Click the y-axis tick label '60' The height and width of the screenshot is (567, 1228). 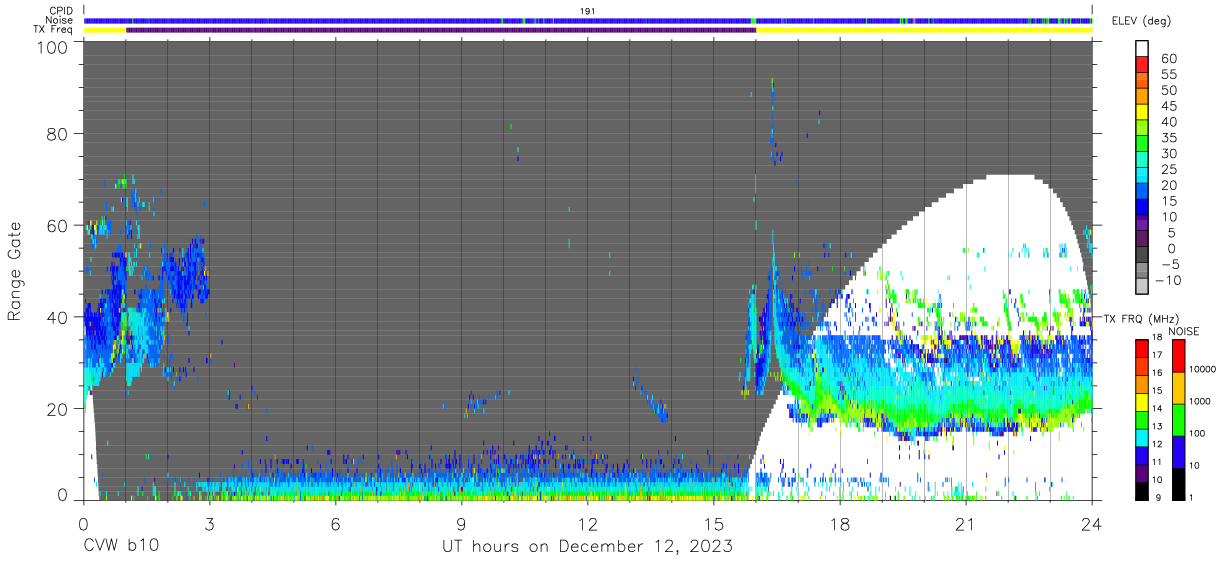pos(58,226)
